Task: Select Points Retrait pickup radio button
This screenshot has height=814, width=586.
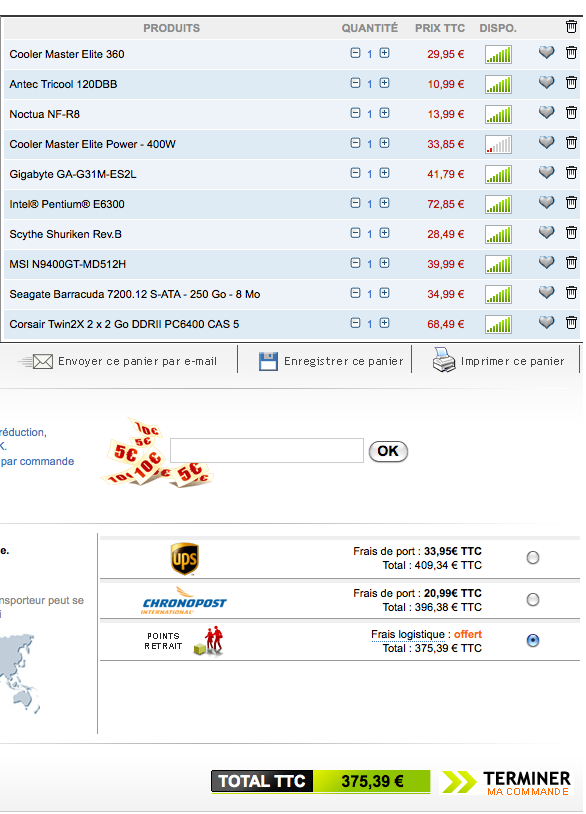Action: (533, 641)
